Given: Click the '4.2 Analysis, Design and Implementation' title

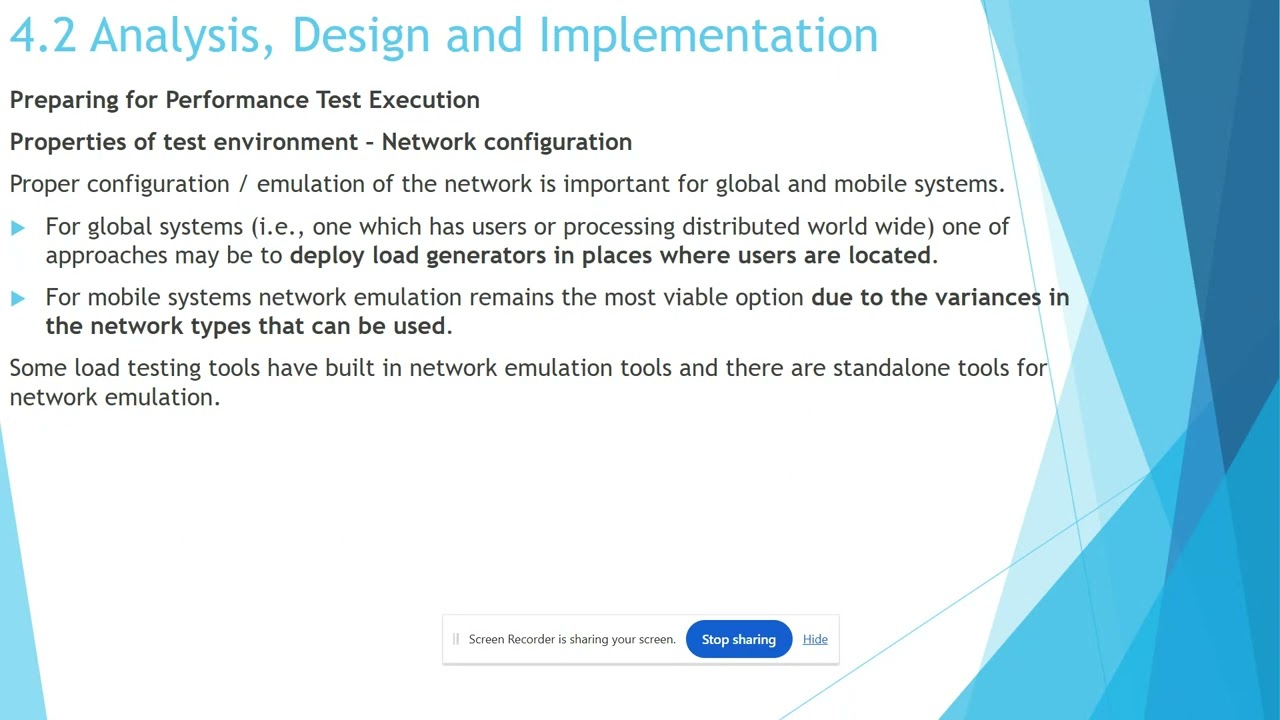Looking at the screenshot, I should tap(444, 35).
